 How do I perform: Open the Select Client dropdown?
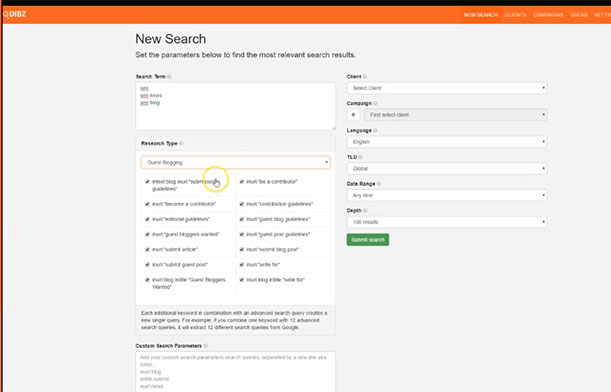[447, 88]
